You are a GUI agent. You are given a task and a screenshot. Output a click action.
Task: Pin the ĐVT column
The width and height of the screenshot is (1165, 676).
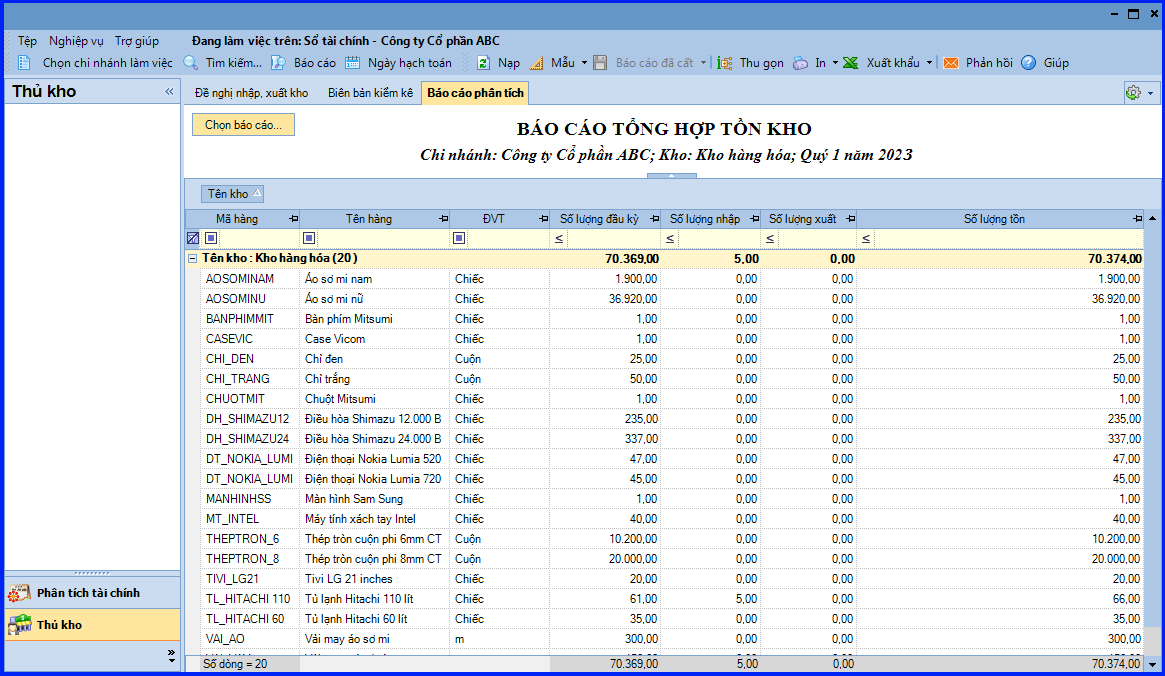tap(543, 219)
